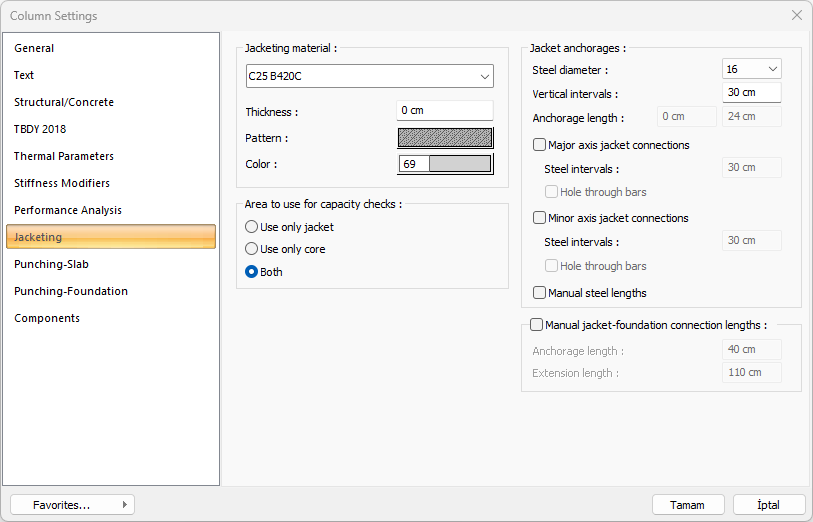Open the Punching-Slab settings

point(51,264)
